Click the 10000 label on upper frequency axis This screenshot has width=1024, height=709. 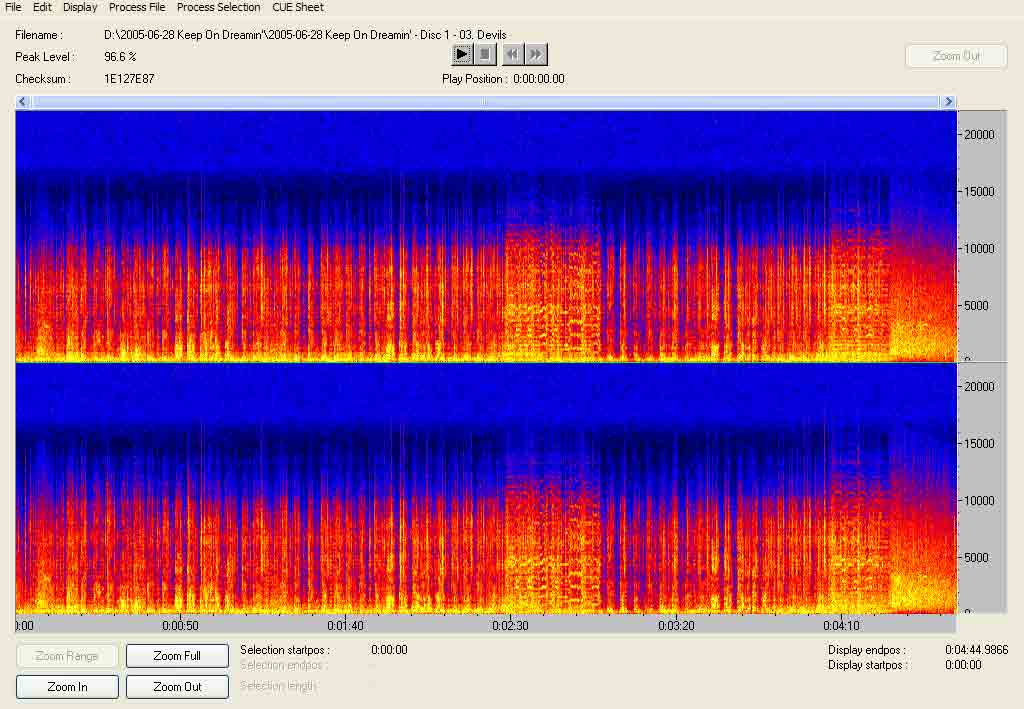(979, 248)
